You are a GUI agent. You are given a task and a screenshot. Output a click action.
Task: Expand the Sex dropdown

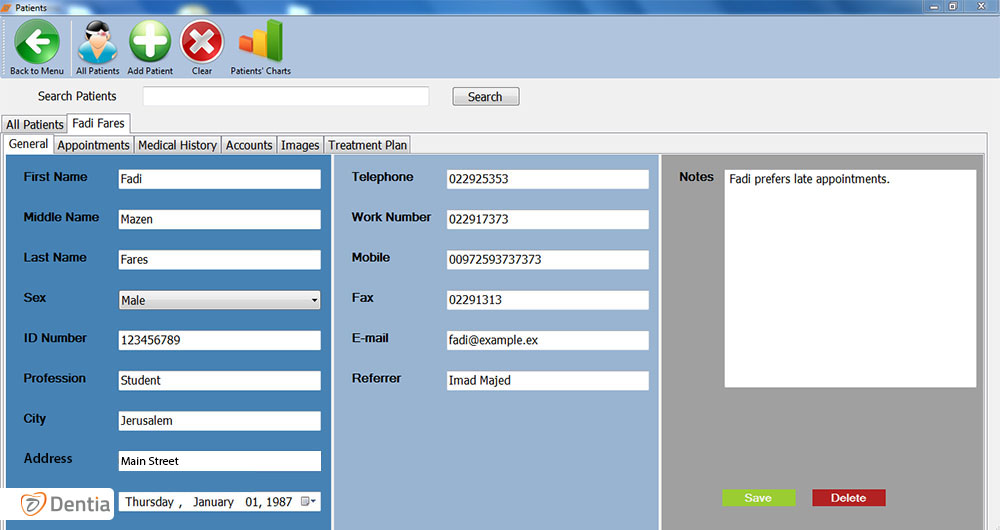[313, 300]
